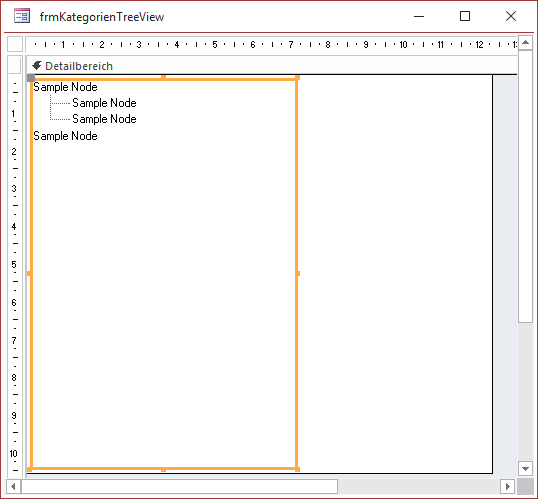The image size is (538, 499).
Task: Click the top-center sizing handle of TreeView
Action: 163,77
